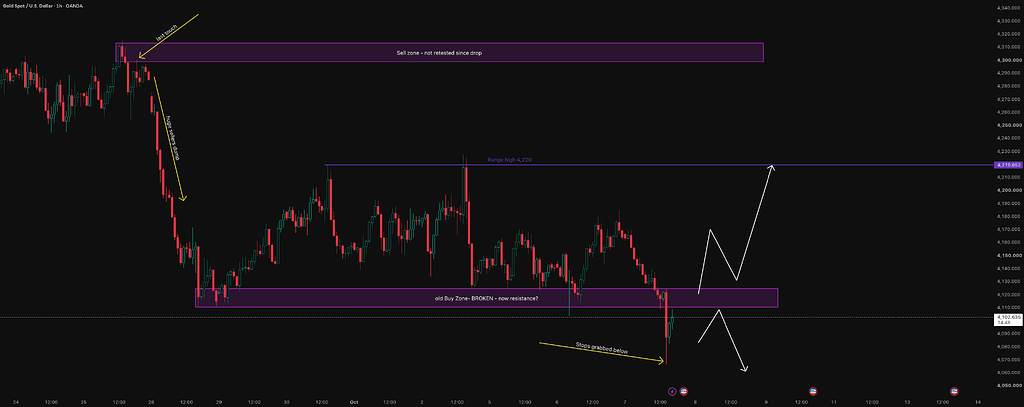Click the date label 9 on the time axis
The height and width of the screenshot is (407, 1024).
click(x=766, y=402)
